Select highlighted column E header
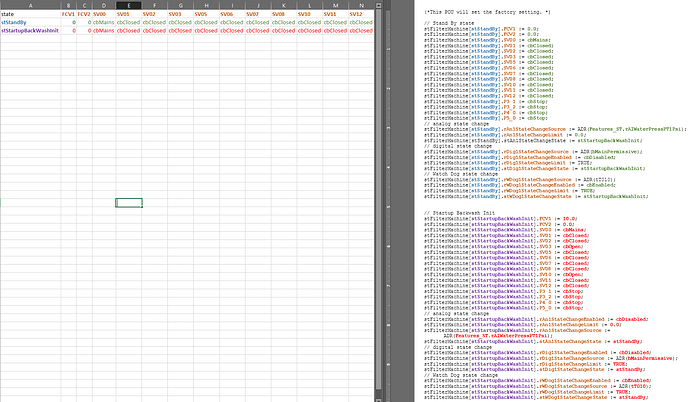Screen dimensions: 690x402 click(128, 5)
